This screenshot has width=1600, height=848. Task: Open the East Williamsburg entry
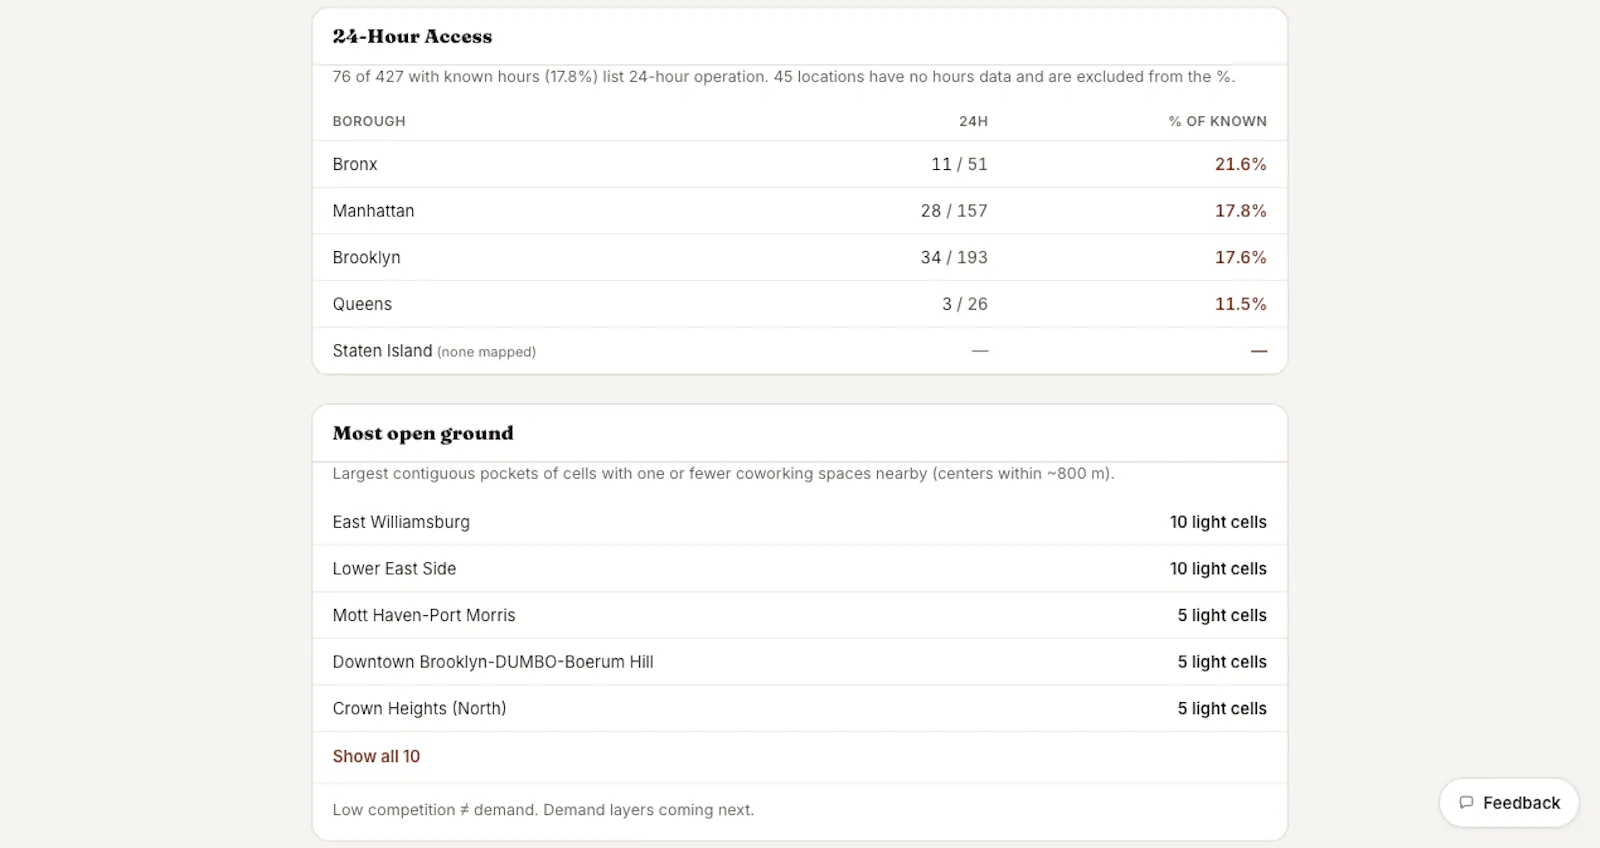(x=800, y=522)
